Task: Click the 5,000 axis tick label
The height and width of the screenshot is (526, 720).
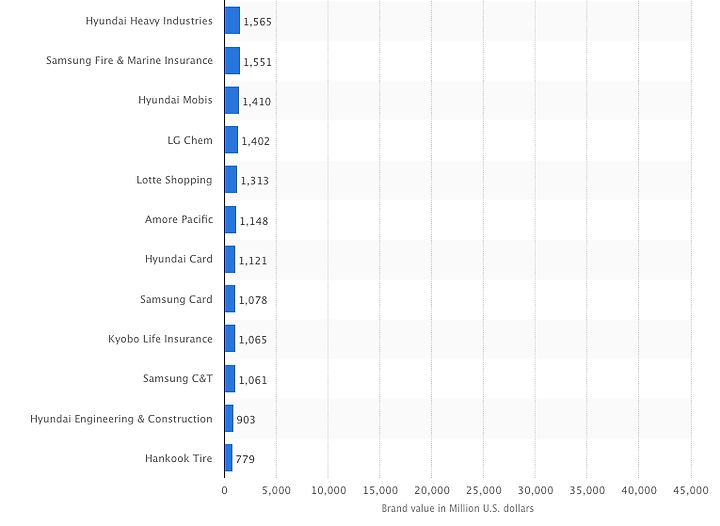Action: (276, 491)
